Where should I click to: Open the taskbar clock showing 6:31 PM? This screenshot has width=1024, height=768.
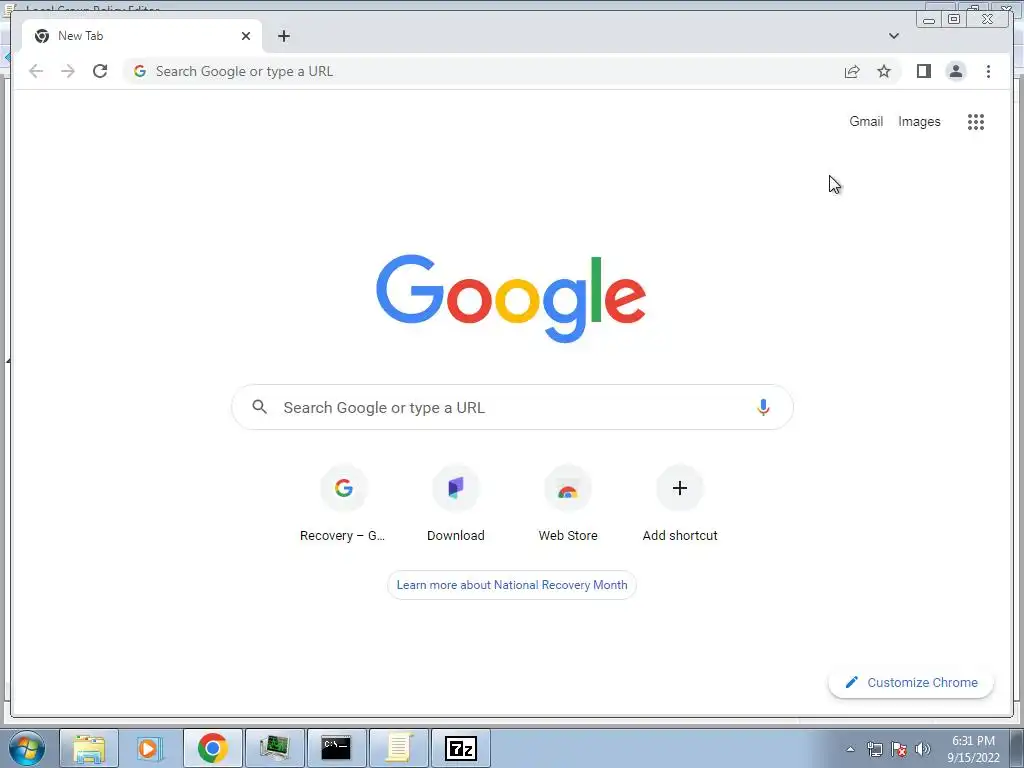(973, 749)
